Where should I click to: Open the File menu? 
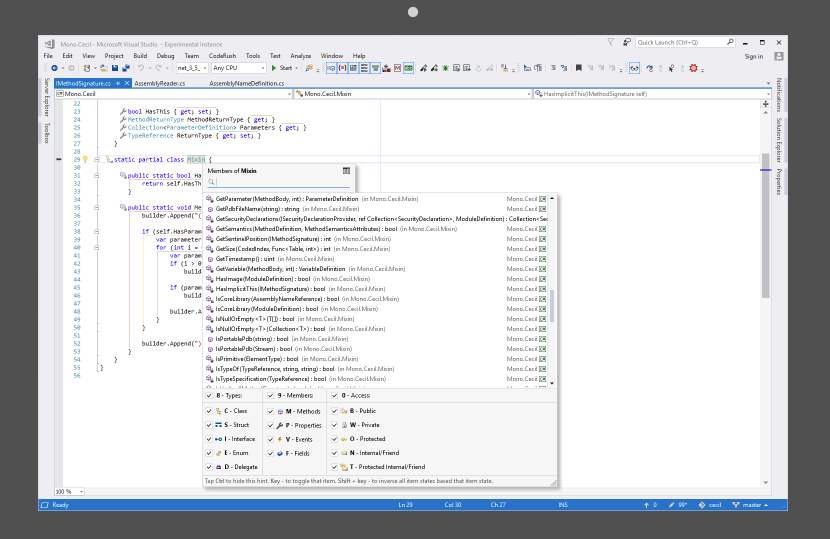point(48,56)
